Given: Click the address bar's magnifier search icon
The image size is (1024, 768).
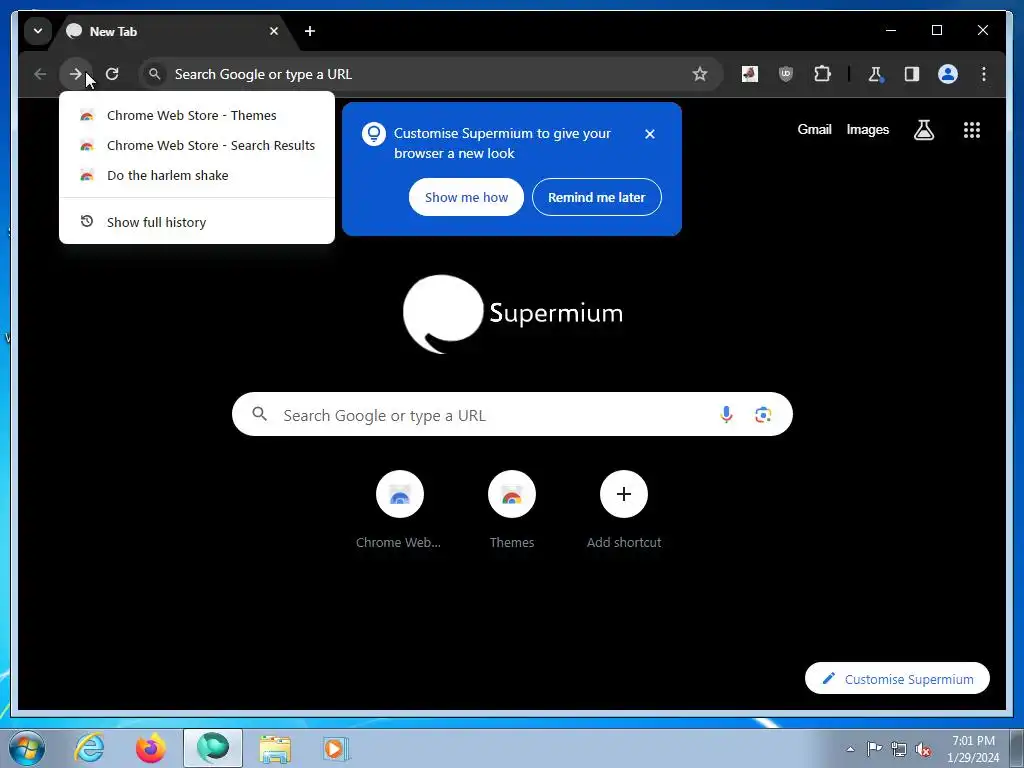Looking at the screenshot, I should pos(155,74).
